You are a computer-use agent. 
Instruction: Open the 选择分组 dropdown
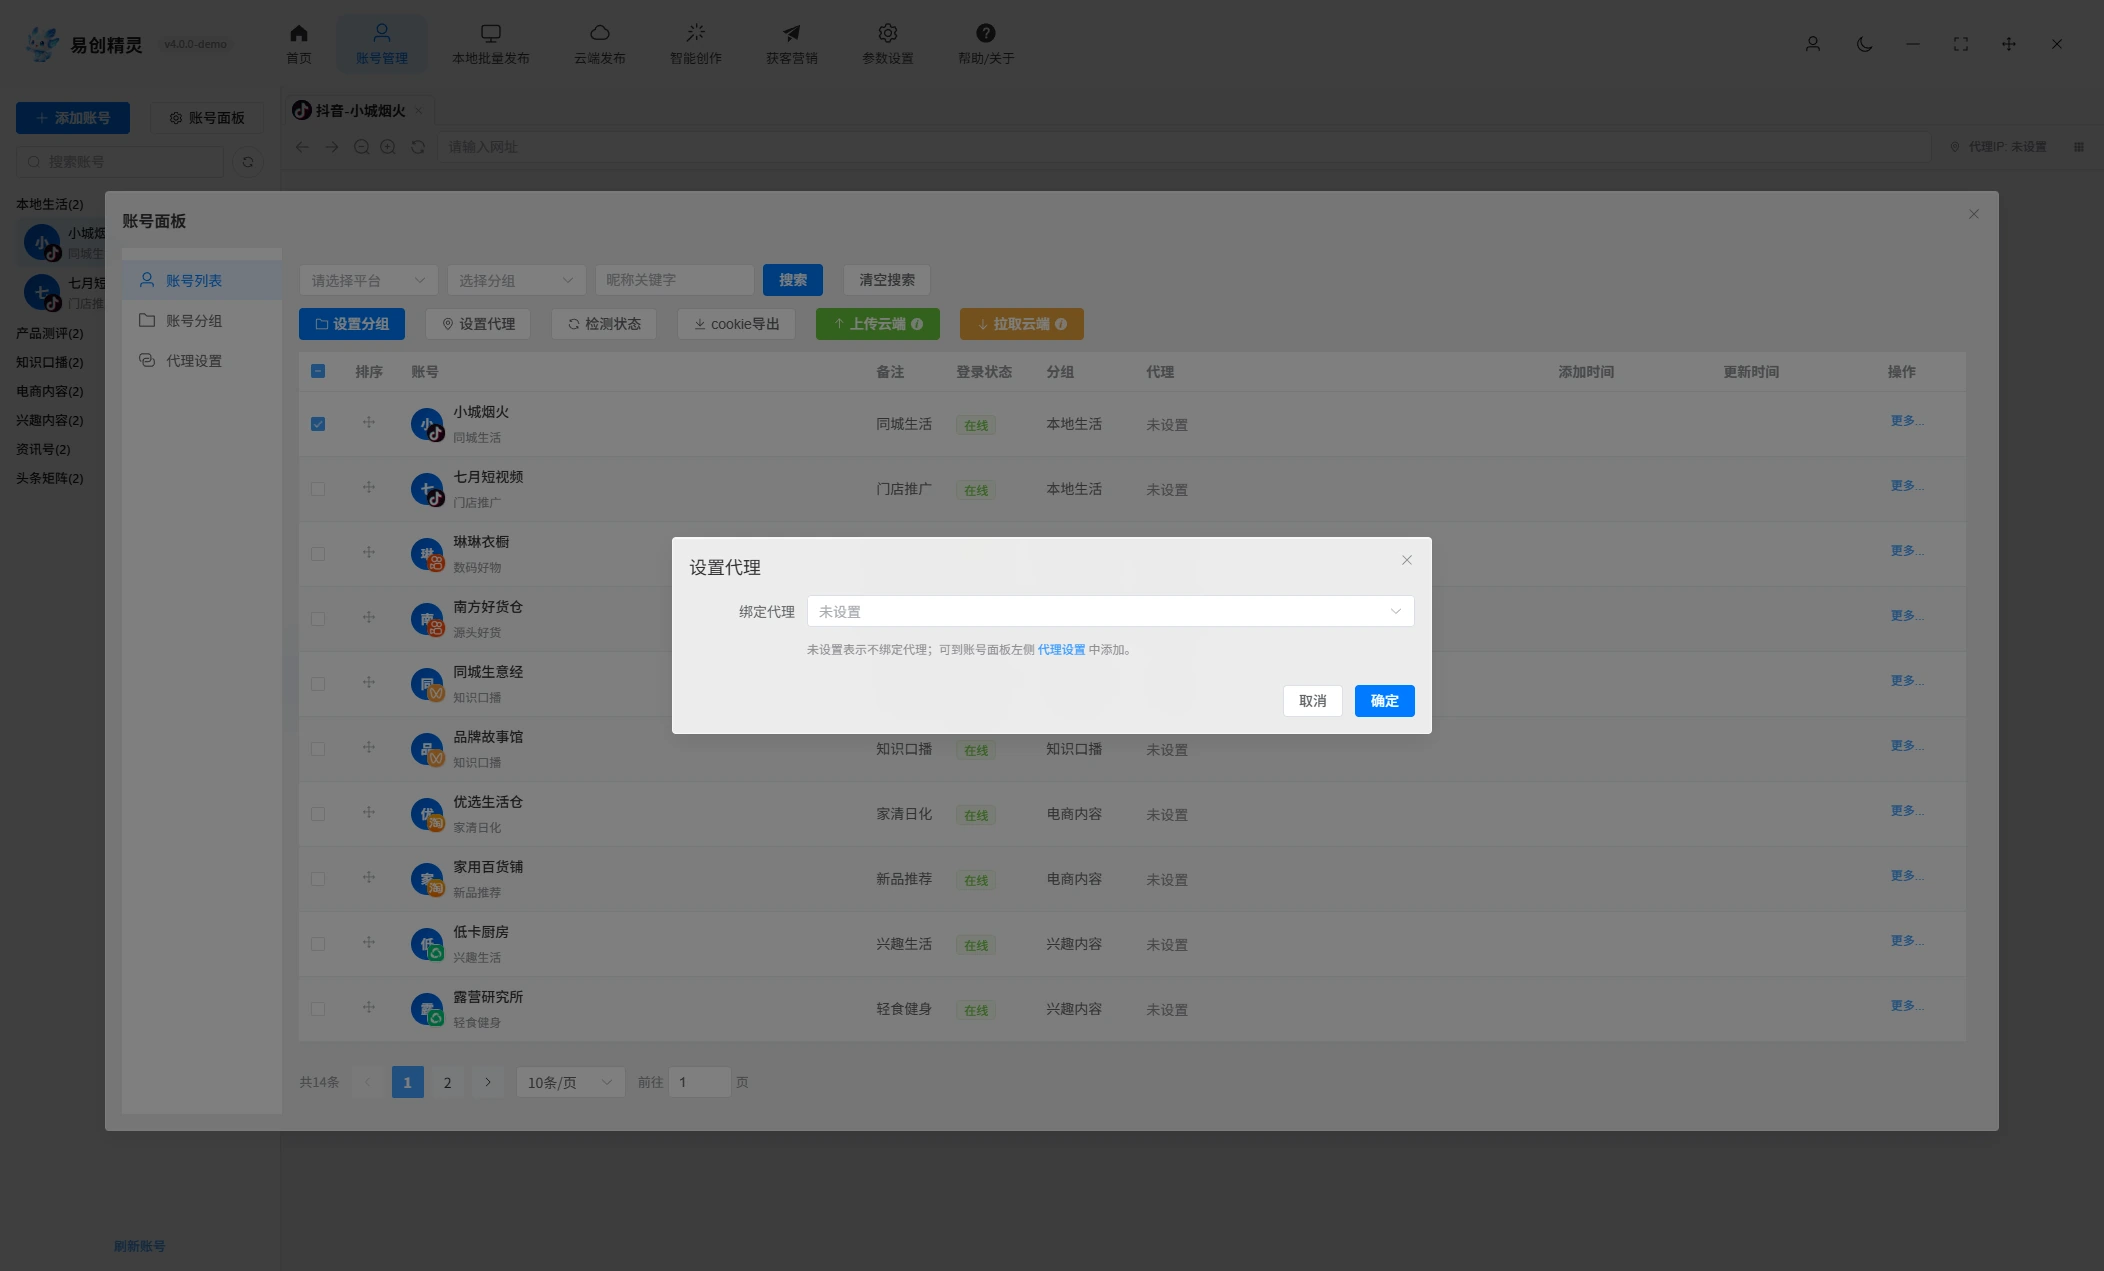pos(516,280)
